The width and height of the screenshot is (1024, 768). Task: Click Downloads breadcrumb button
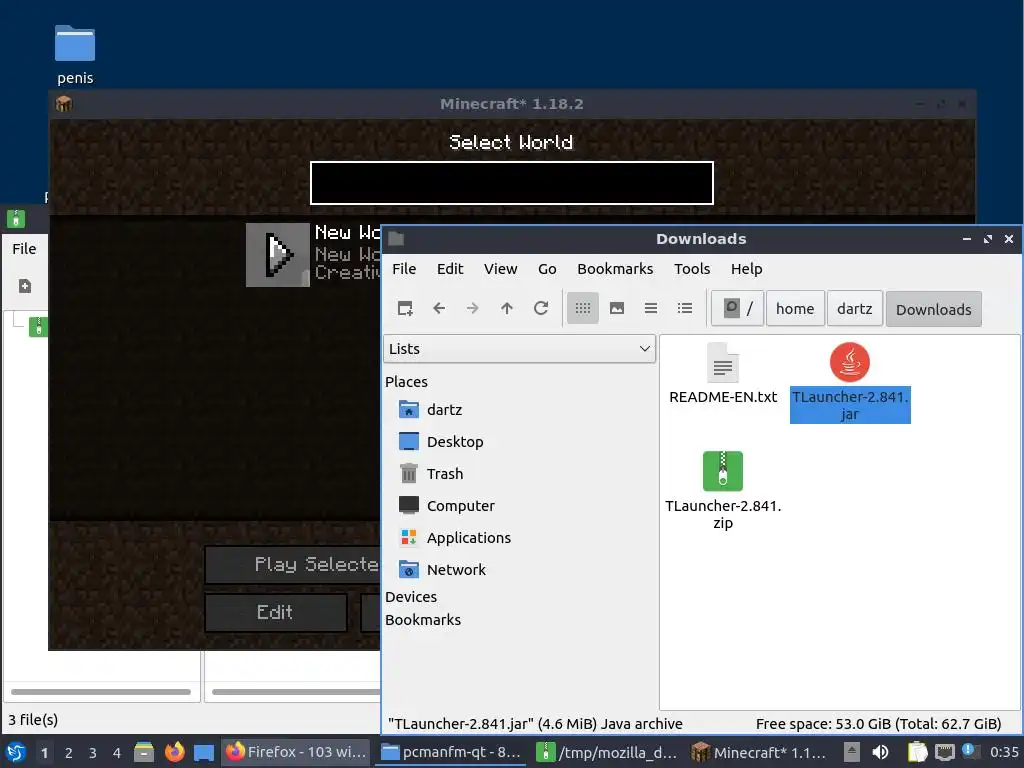point(933,309)
